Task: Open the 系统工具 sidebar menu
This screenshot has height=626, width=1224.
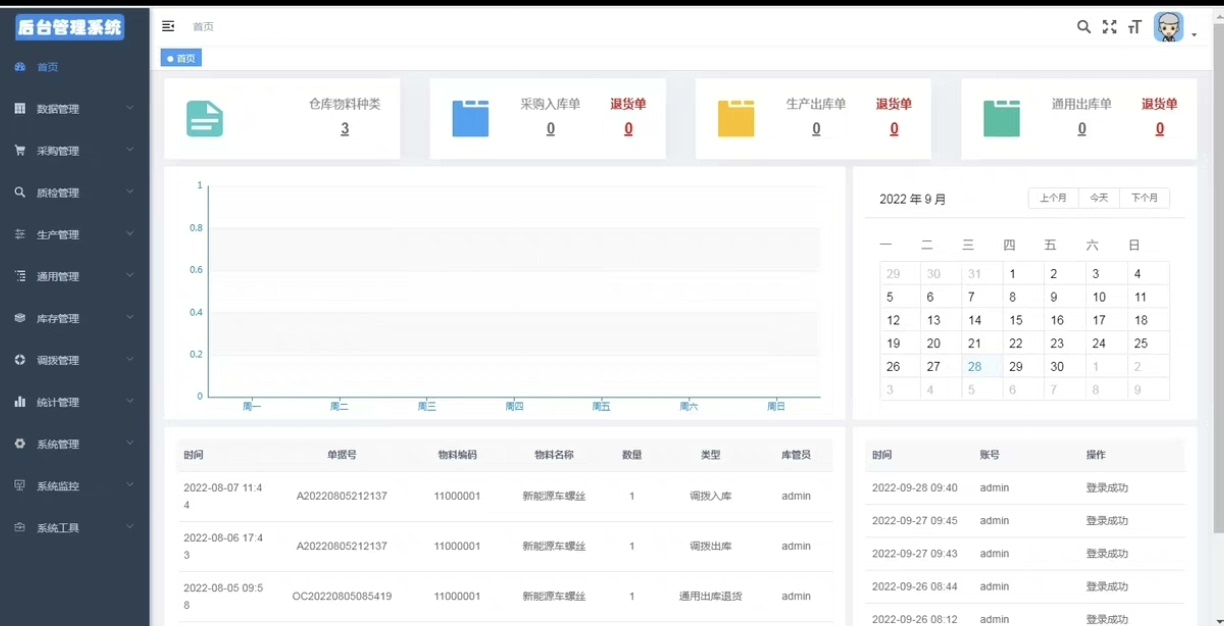Action: (x=75, y=528)
